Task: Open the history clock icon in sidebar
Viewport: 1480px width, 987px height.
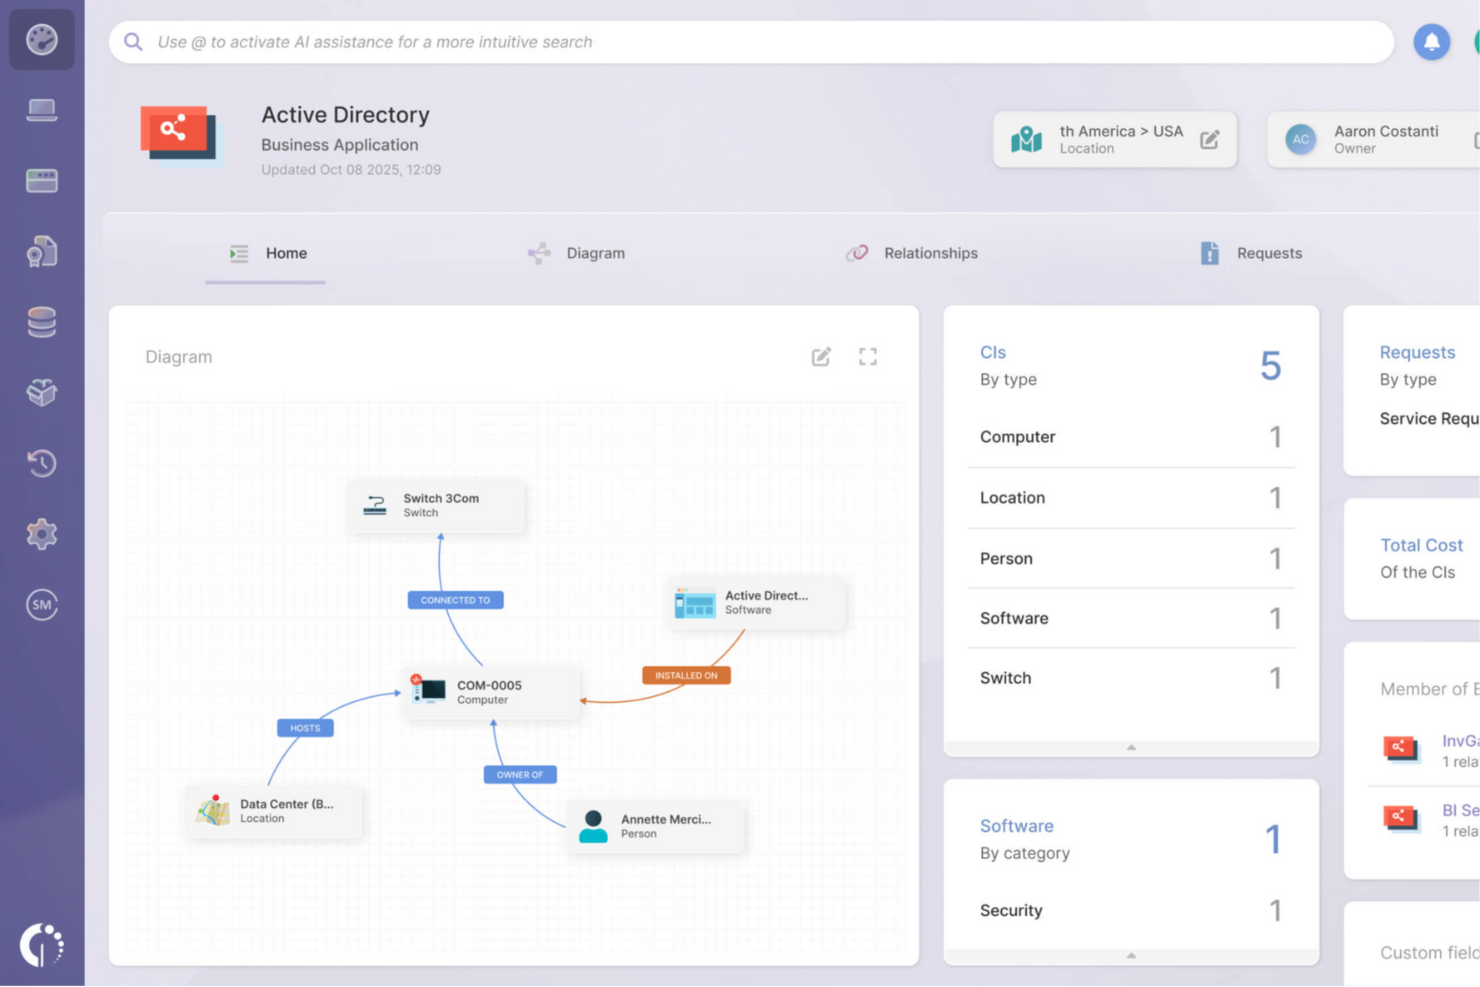Action: pyautogui.click(x=42, y=463)
